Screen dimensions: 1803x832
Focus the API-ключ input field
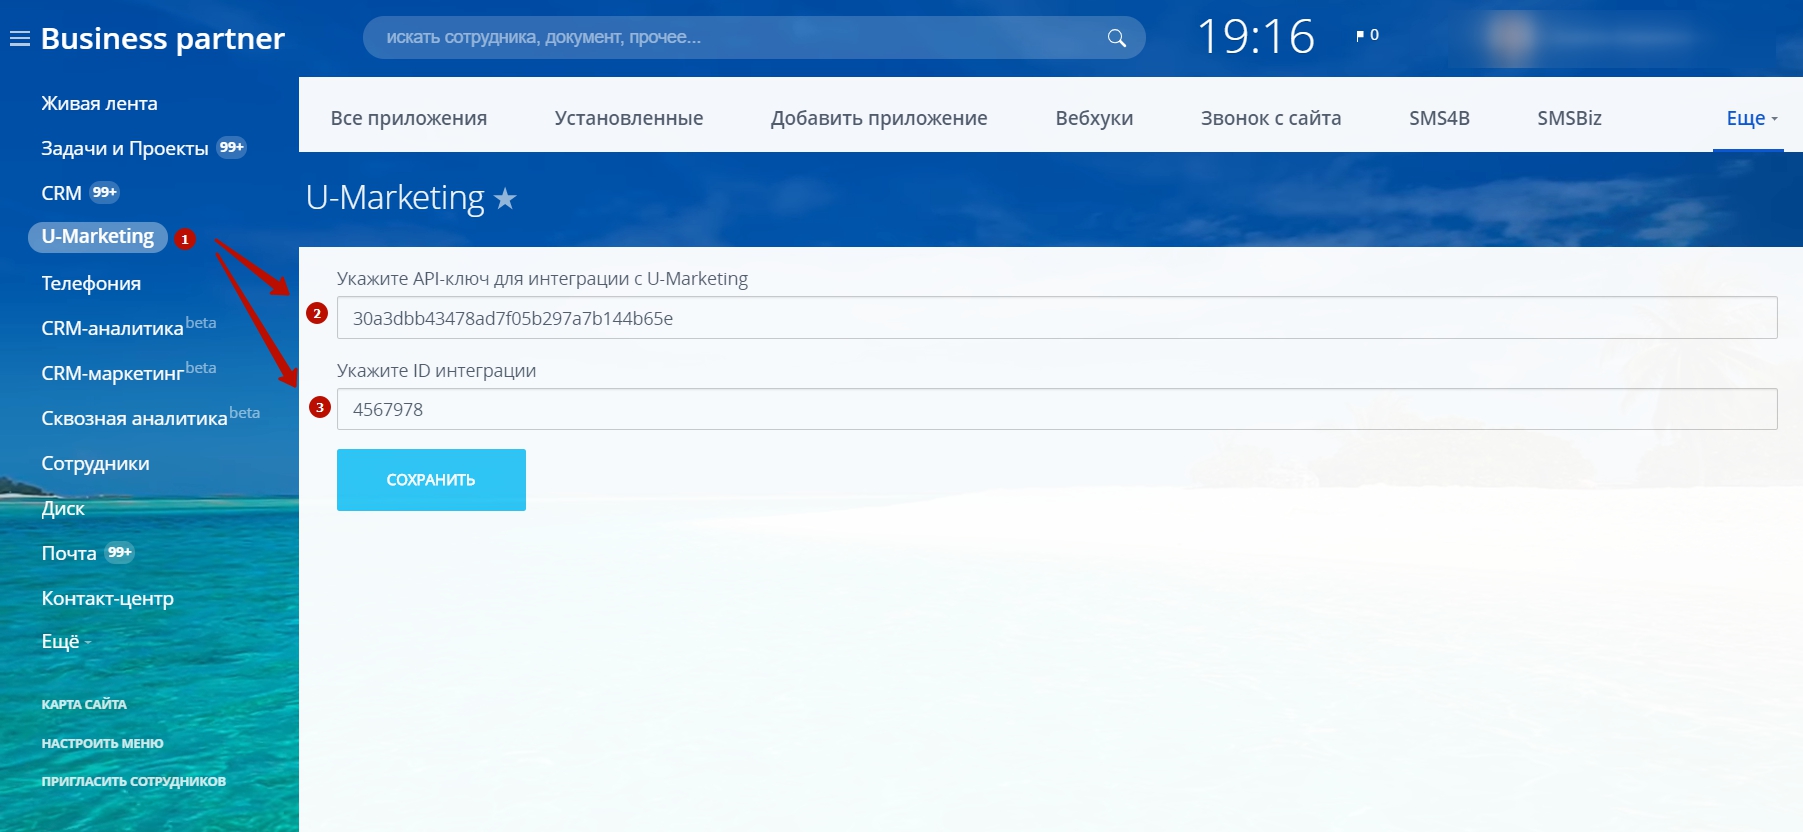[1057, 318]
